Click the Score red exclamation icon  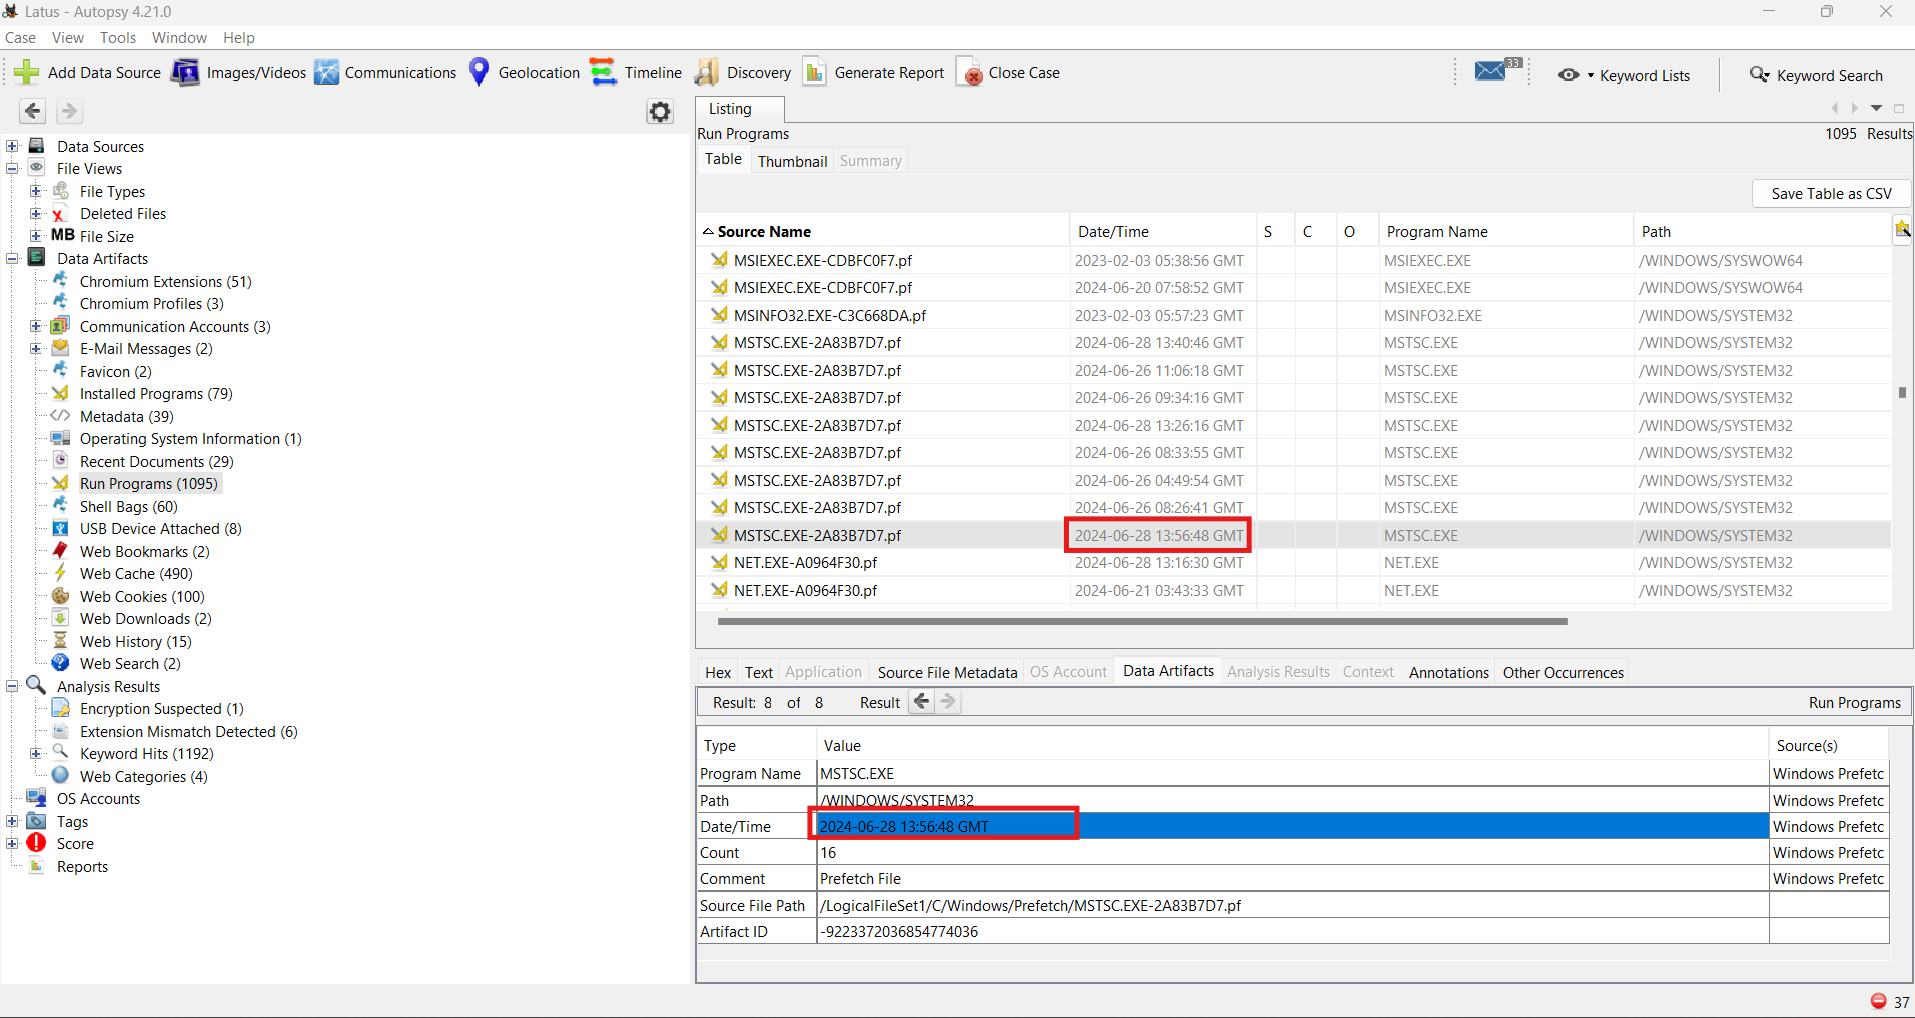click(x=37, y=843)
